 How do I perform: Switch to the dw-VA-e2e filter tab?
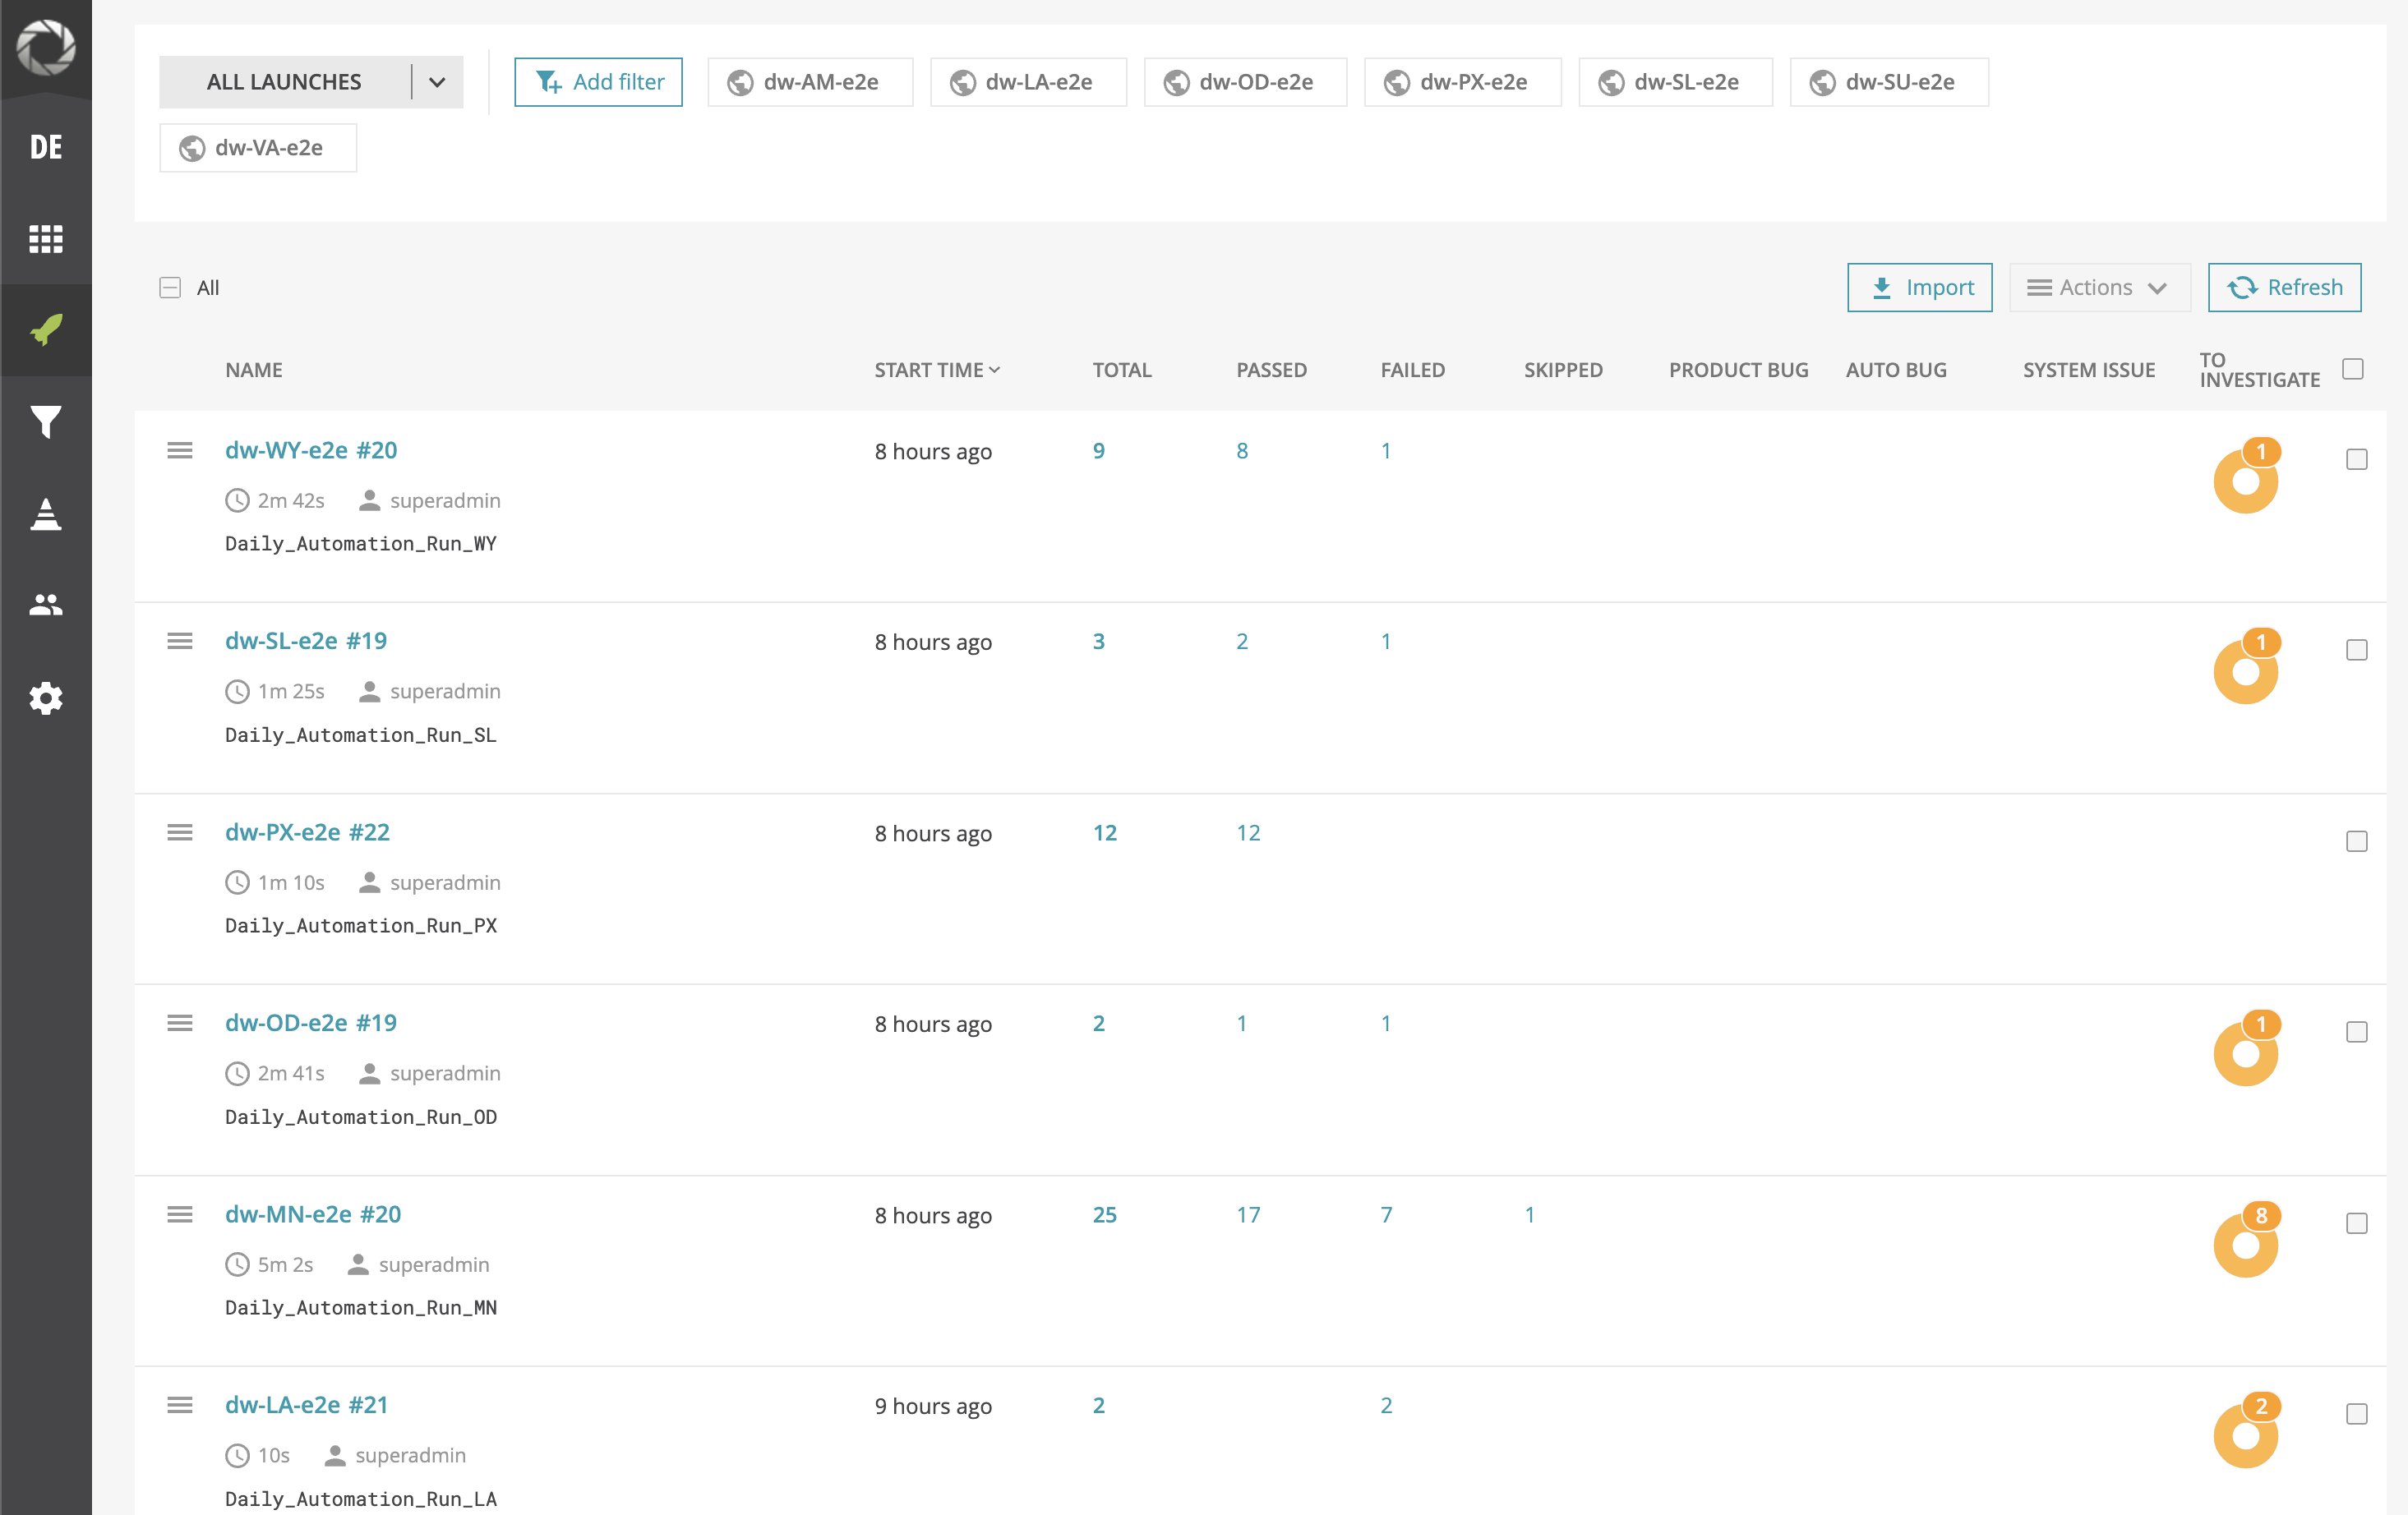[x=258, y=148]
